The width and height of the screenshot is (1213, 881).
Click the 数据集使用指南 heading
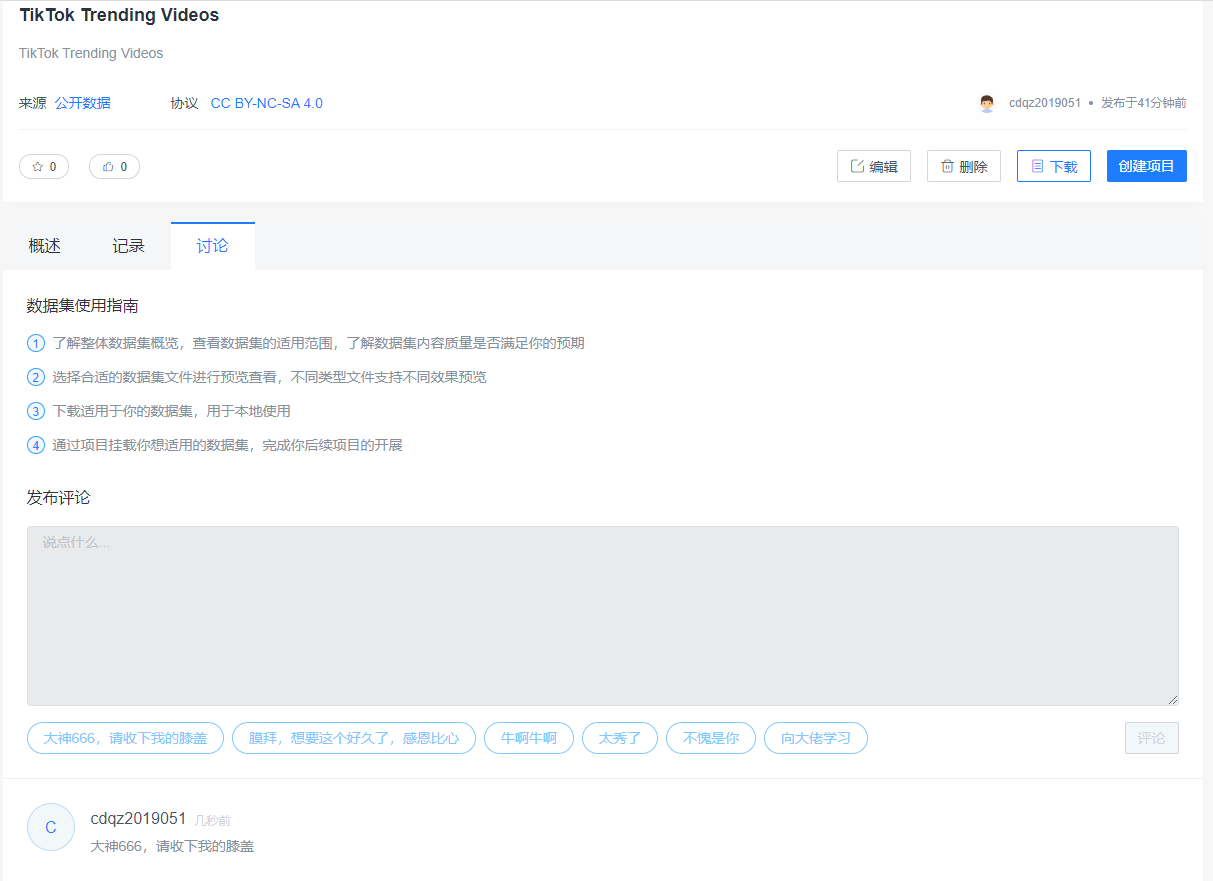(x=83, y=305)
